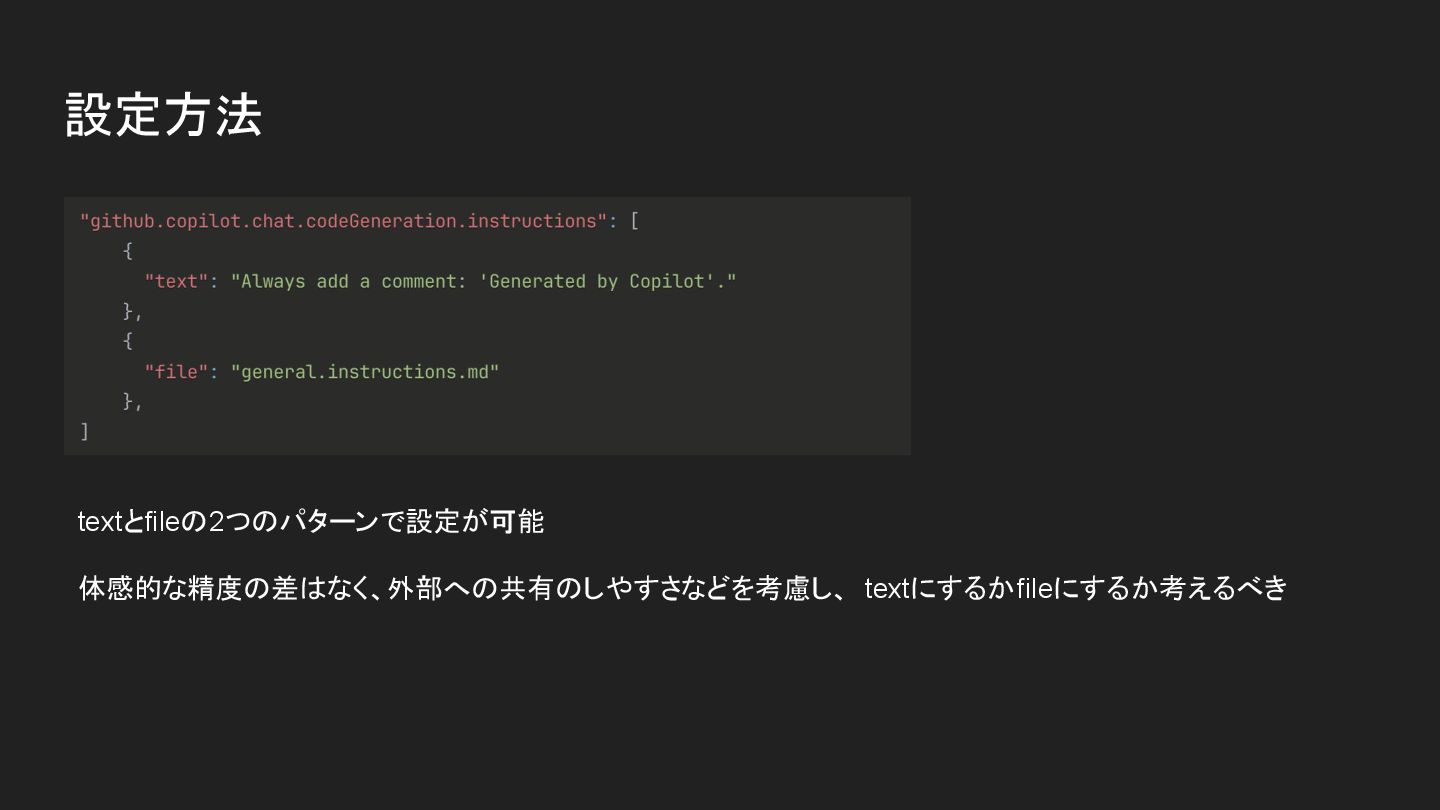This screenshot has width=1440, height=810.
Task: Click the word 可能 in the first sentence
Action: [517, 522]
